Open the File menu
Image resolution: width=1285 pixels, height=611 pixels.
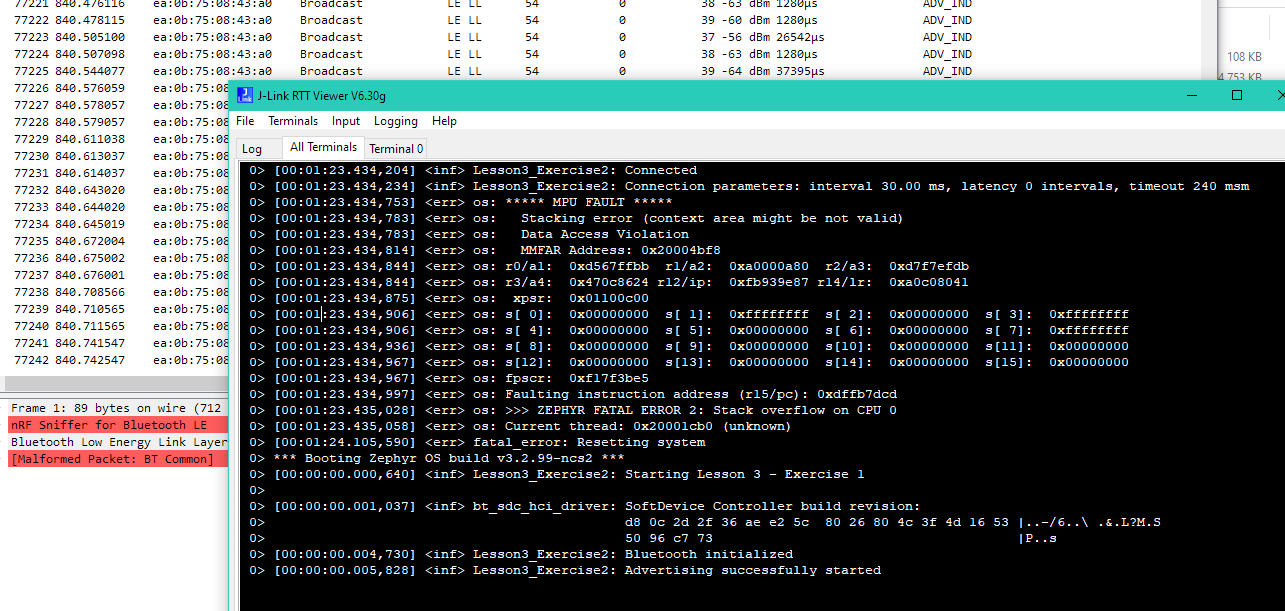(x=245, y=121)
